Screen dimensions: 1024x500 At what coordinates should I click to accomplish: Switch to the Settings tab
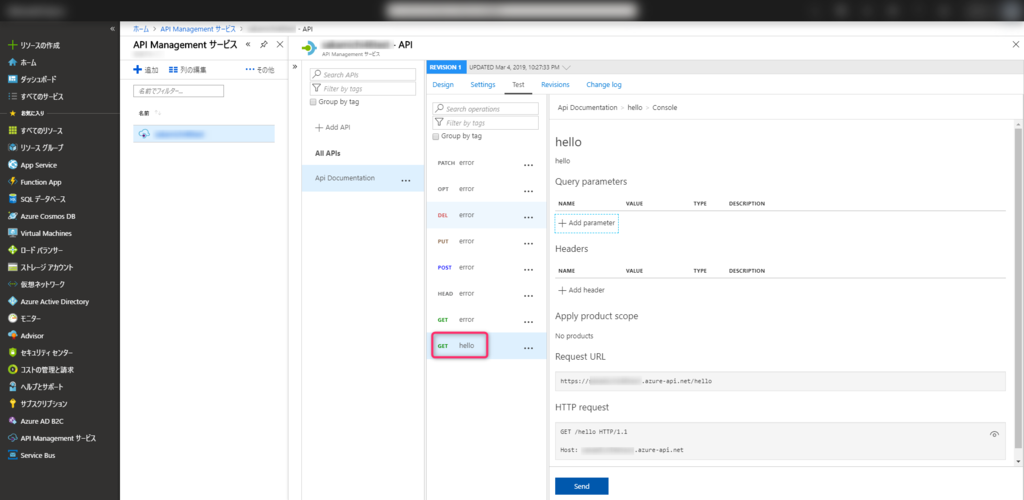(483, 85)
